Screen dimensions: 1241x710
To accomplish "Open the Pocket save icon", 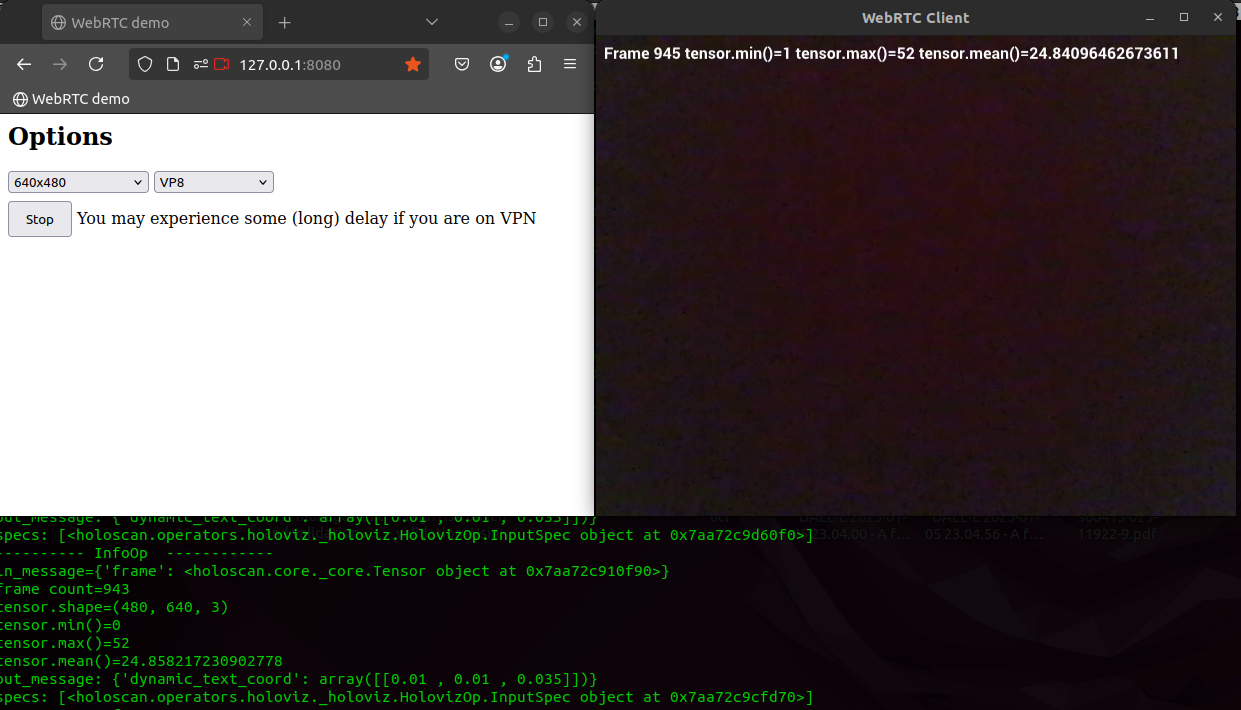I will [462, 64].
